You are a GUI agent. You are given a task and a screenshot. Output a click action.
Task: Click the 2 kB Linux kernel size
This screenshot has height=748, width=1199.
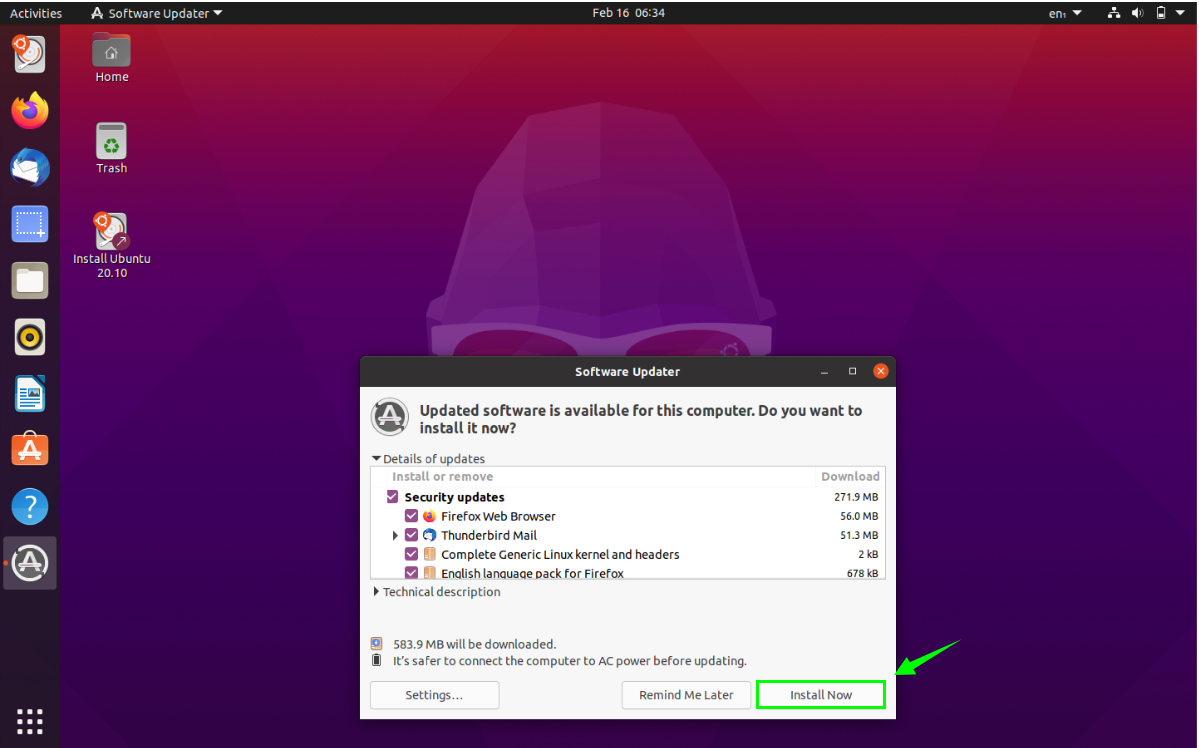click(x=869, y=554)
